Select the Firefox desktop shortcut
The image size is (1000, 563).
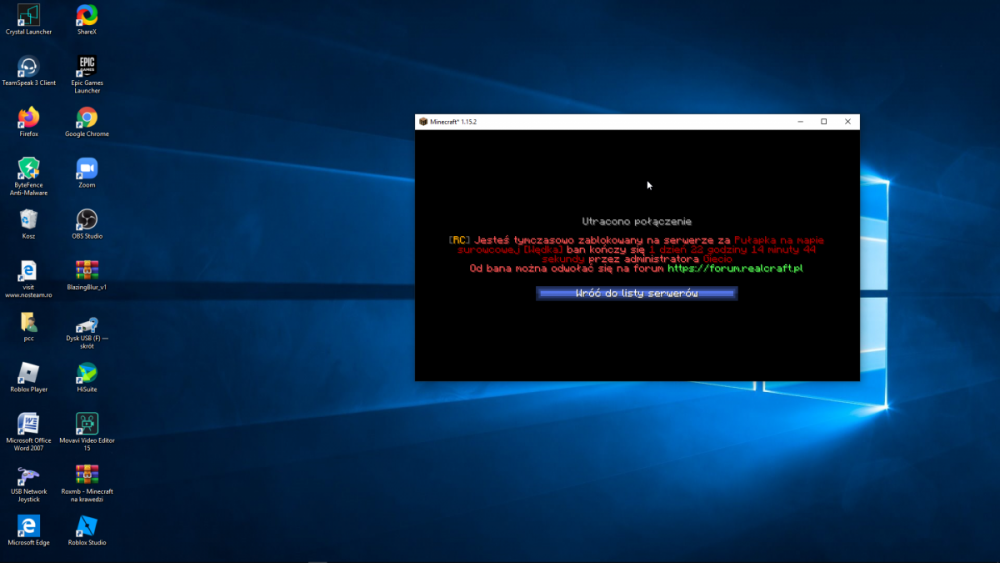tap(29, 118)
